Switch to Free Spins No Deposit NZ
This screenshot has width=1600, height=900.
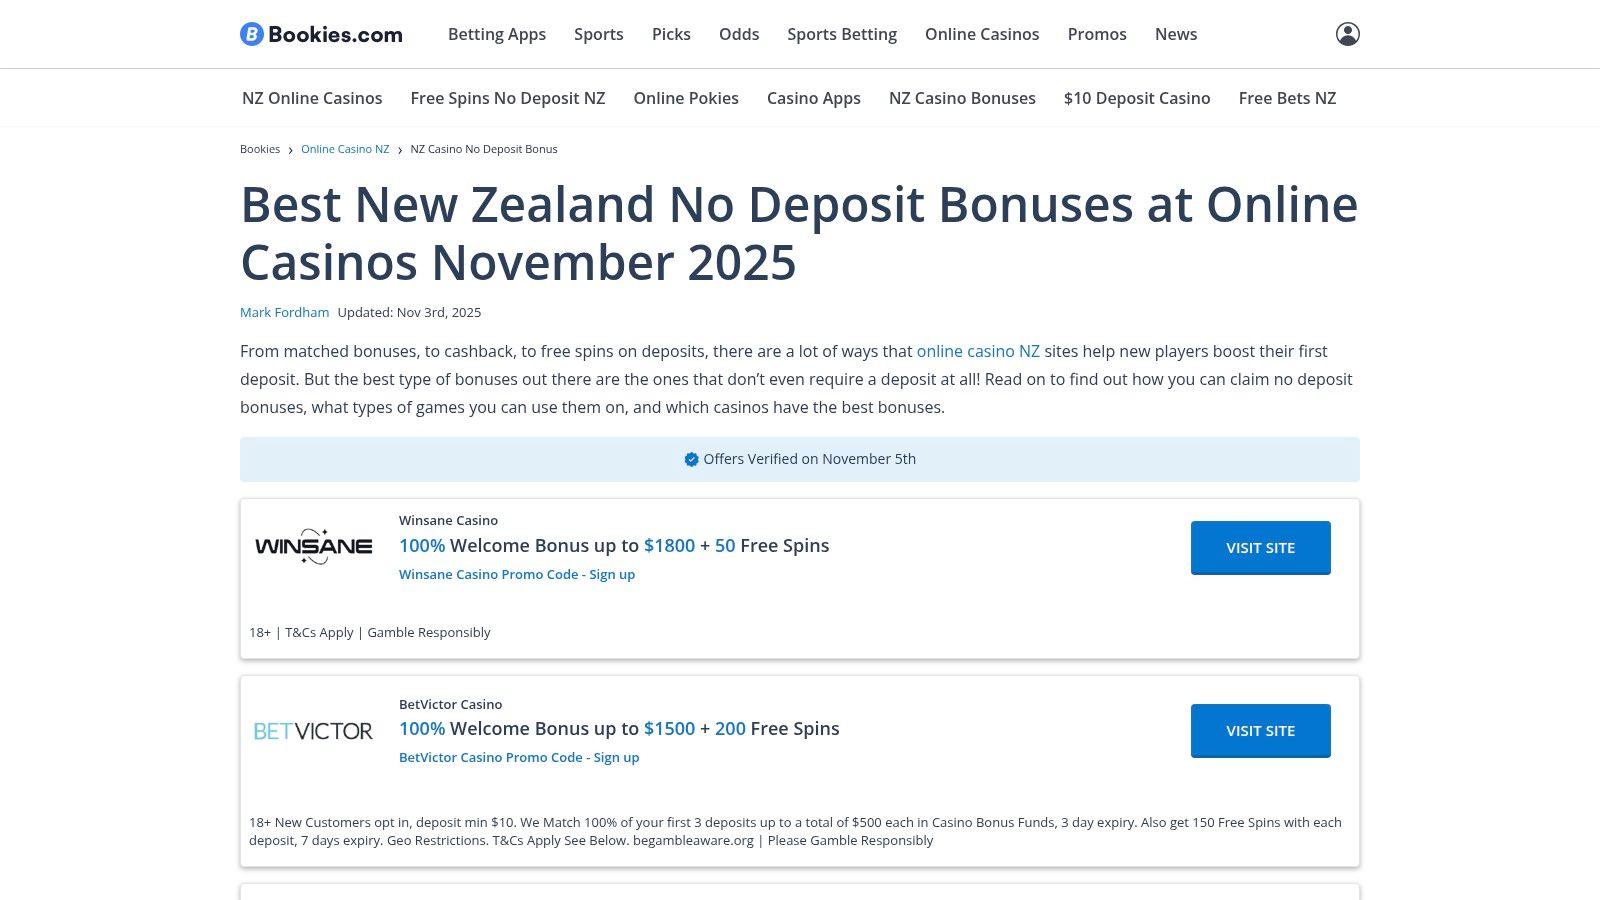[x=507, y=97]
